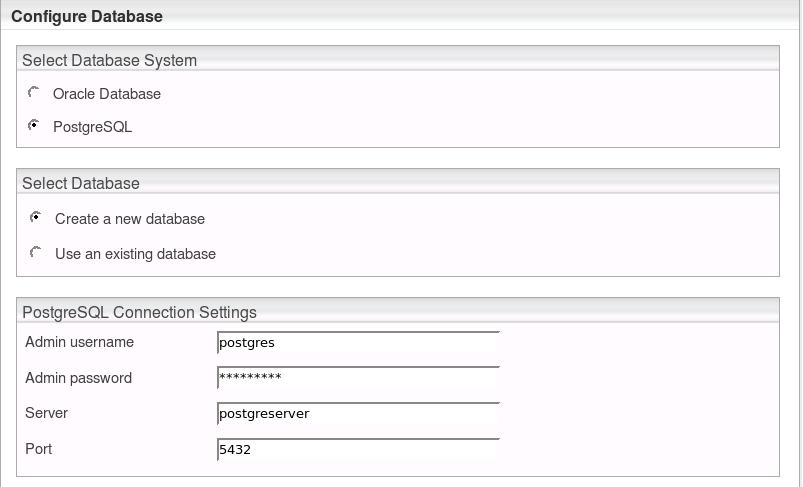Click the Admin password field label

click(x=78, y=378)
